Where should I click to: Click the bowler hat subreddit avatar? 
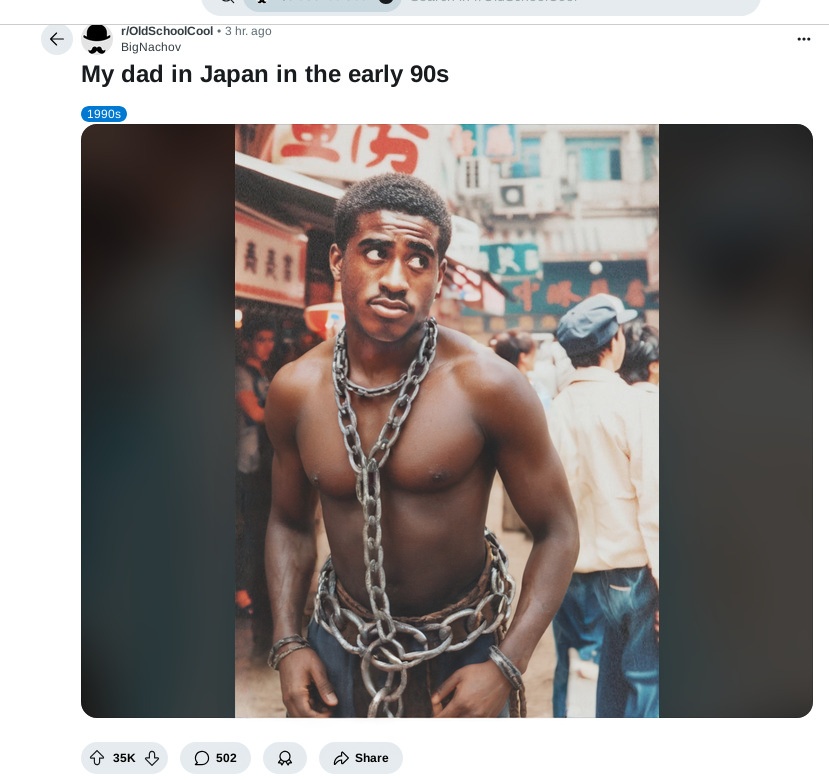point(97,39)
